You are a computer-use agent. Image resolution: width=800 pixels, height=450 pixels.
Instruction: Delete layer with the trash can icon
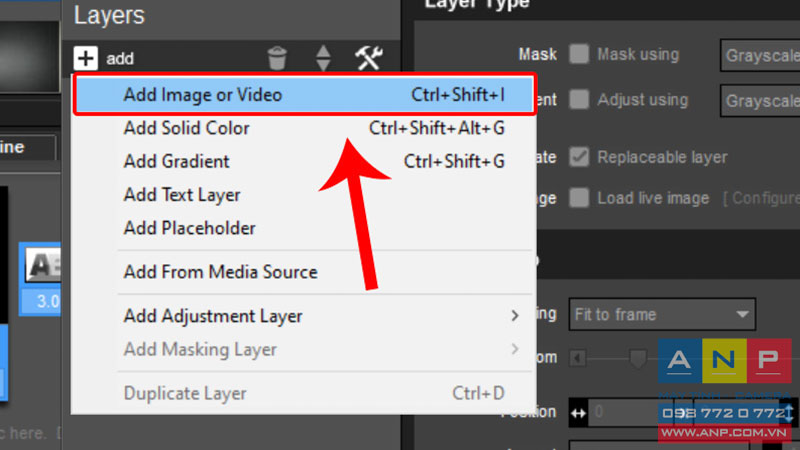coord(277,58)
